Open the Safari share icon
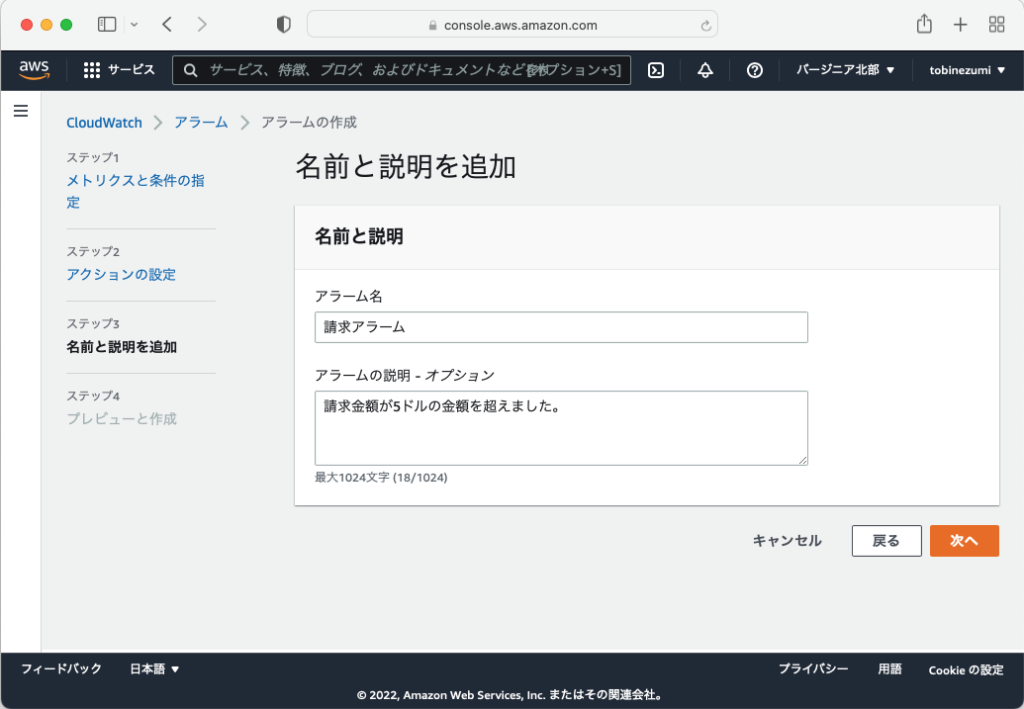Image resolution: width=1024 pixels, height=709 pixels. tap(923, 24)
